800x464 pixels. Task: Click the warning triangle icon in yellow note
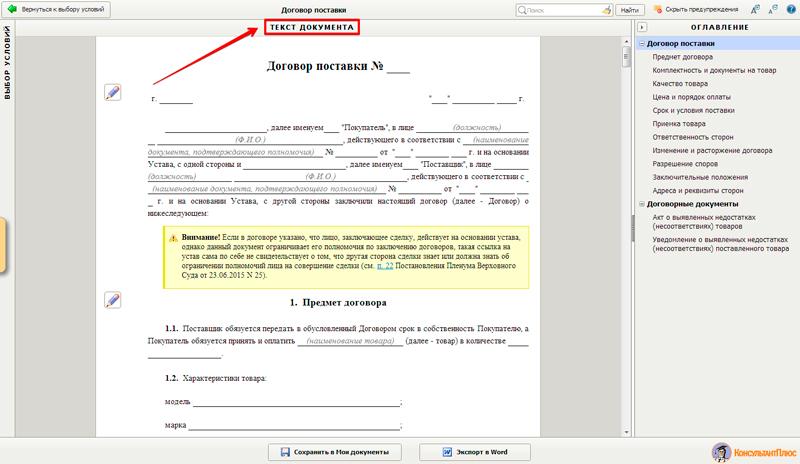point(173,238)
